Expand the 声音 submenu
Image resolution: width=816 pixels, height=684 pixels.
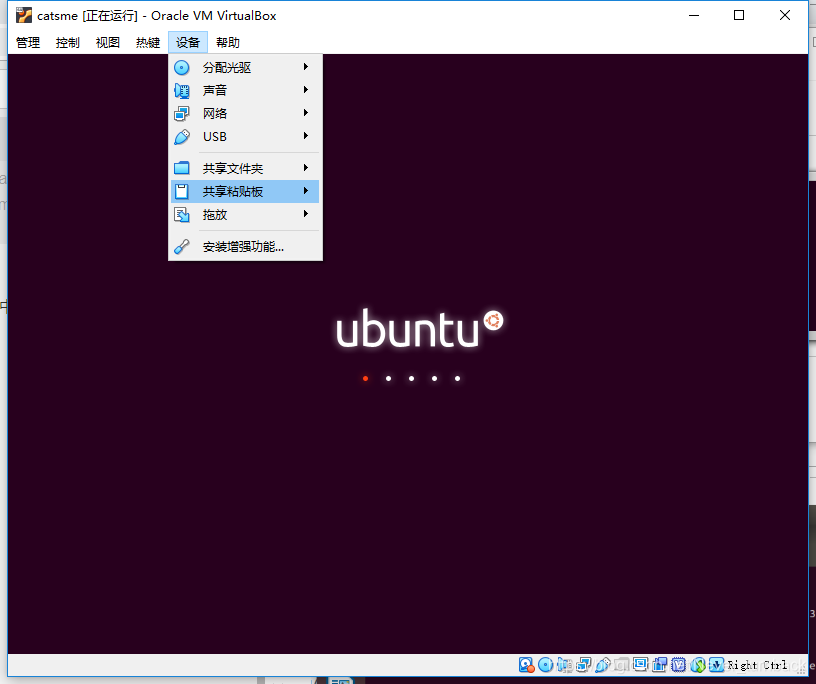[x=245, y=90]
